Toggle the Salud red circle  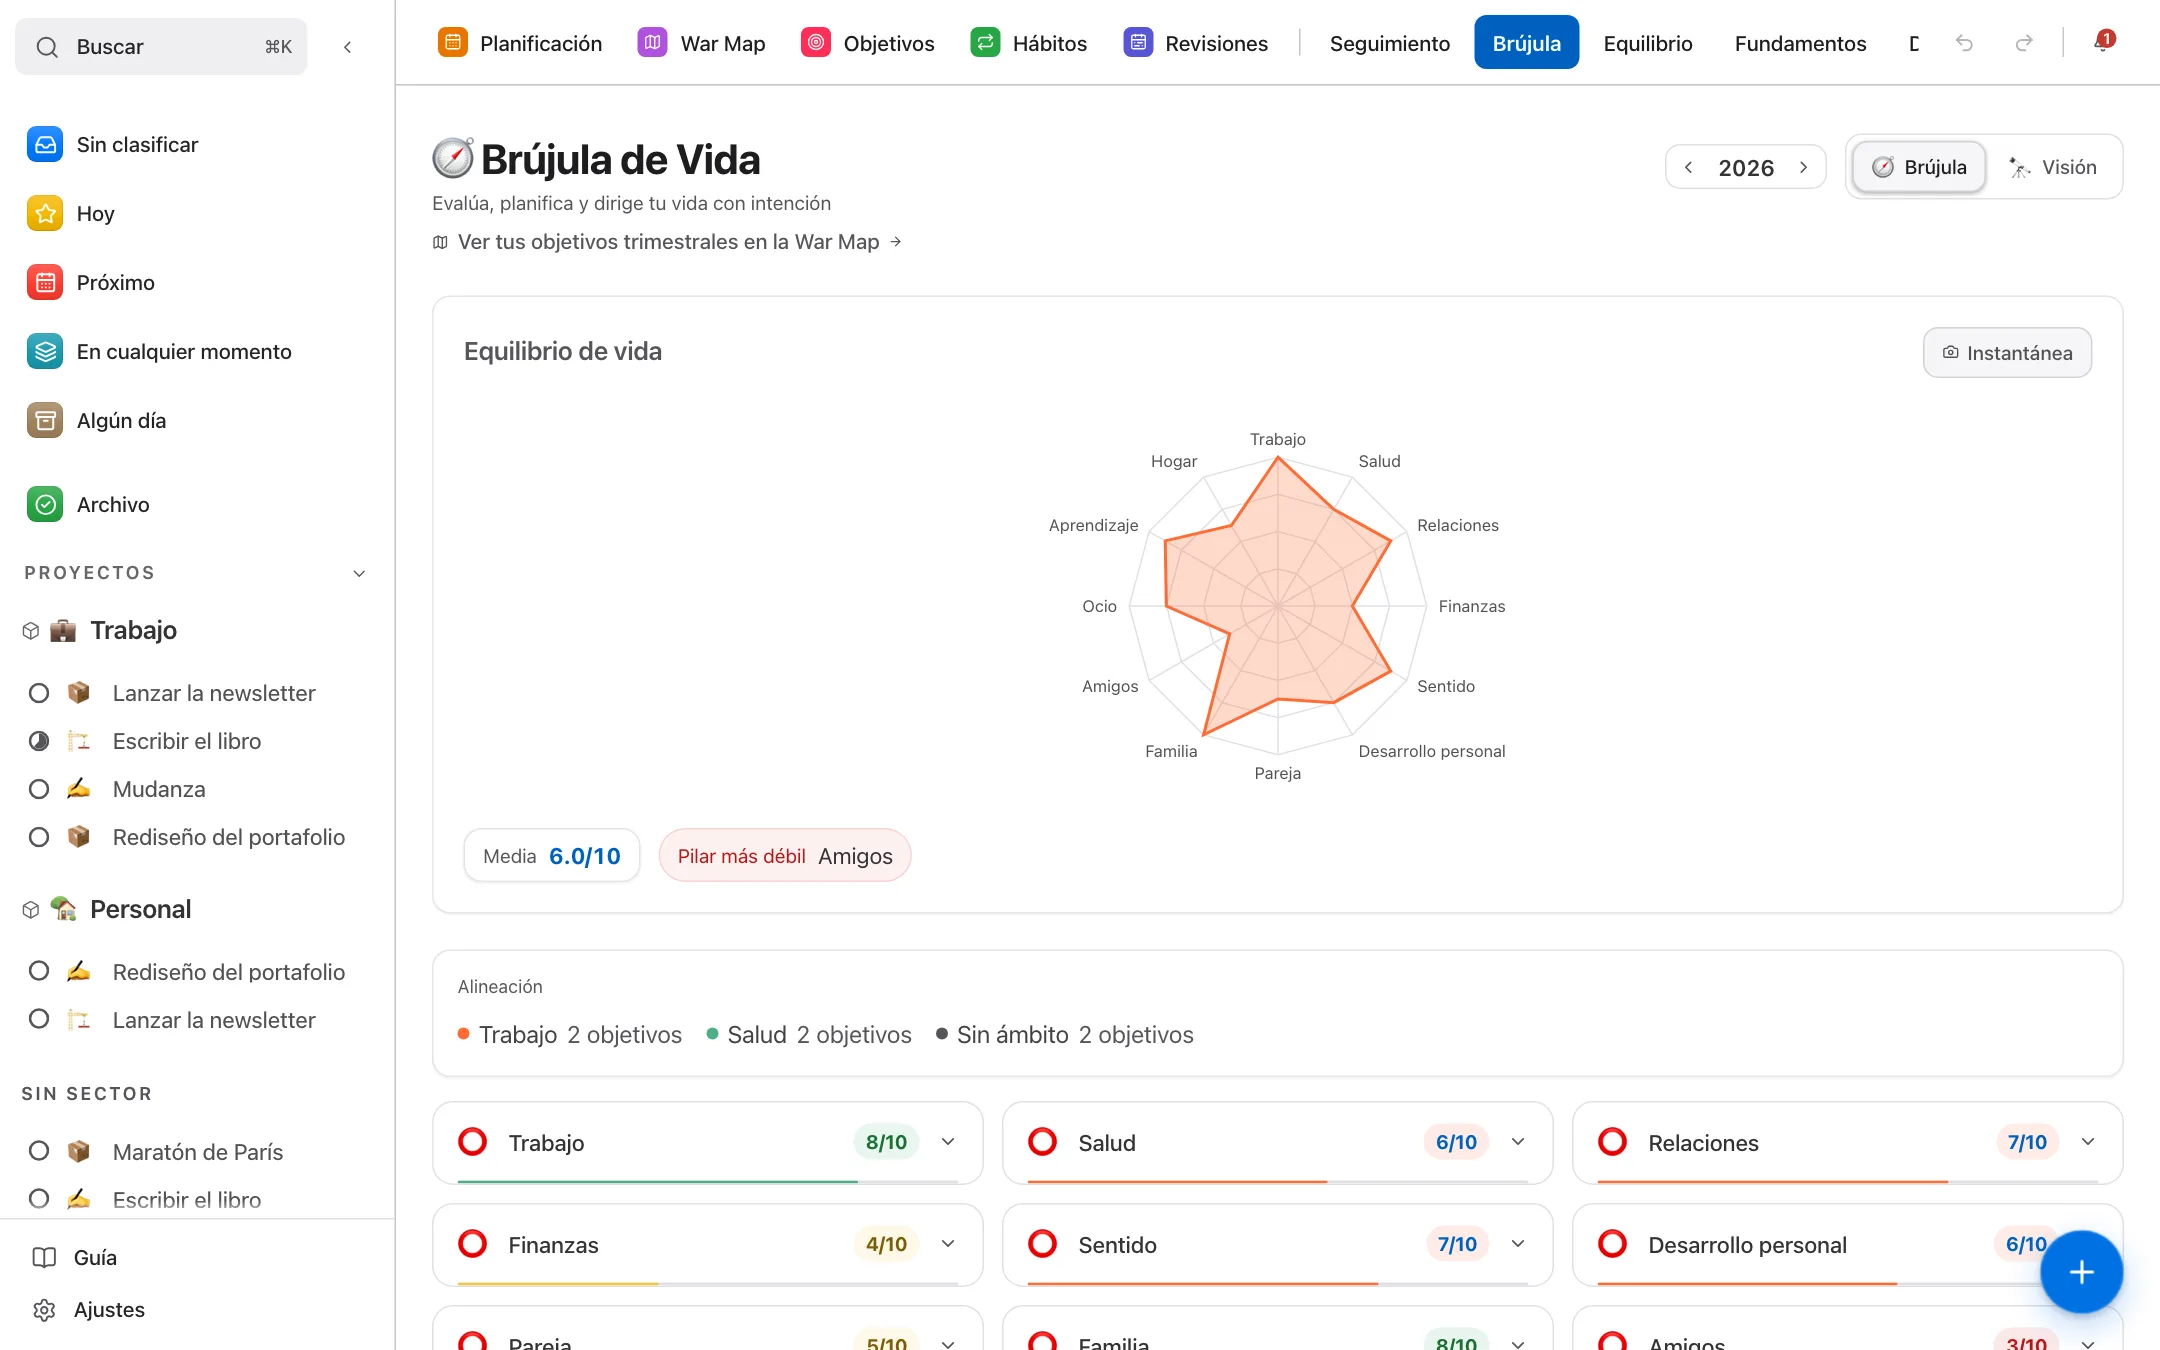(x=1043, y=1142)
